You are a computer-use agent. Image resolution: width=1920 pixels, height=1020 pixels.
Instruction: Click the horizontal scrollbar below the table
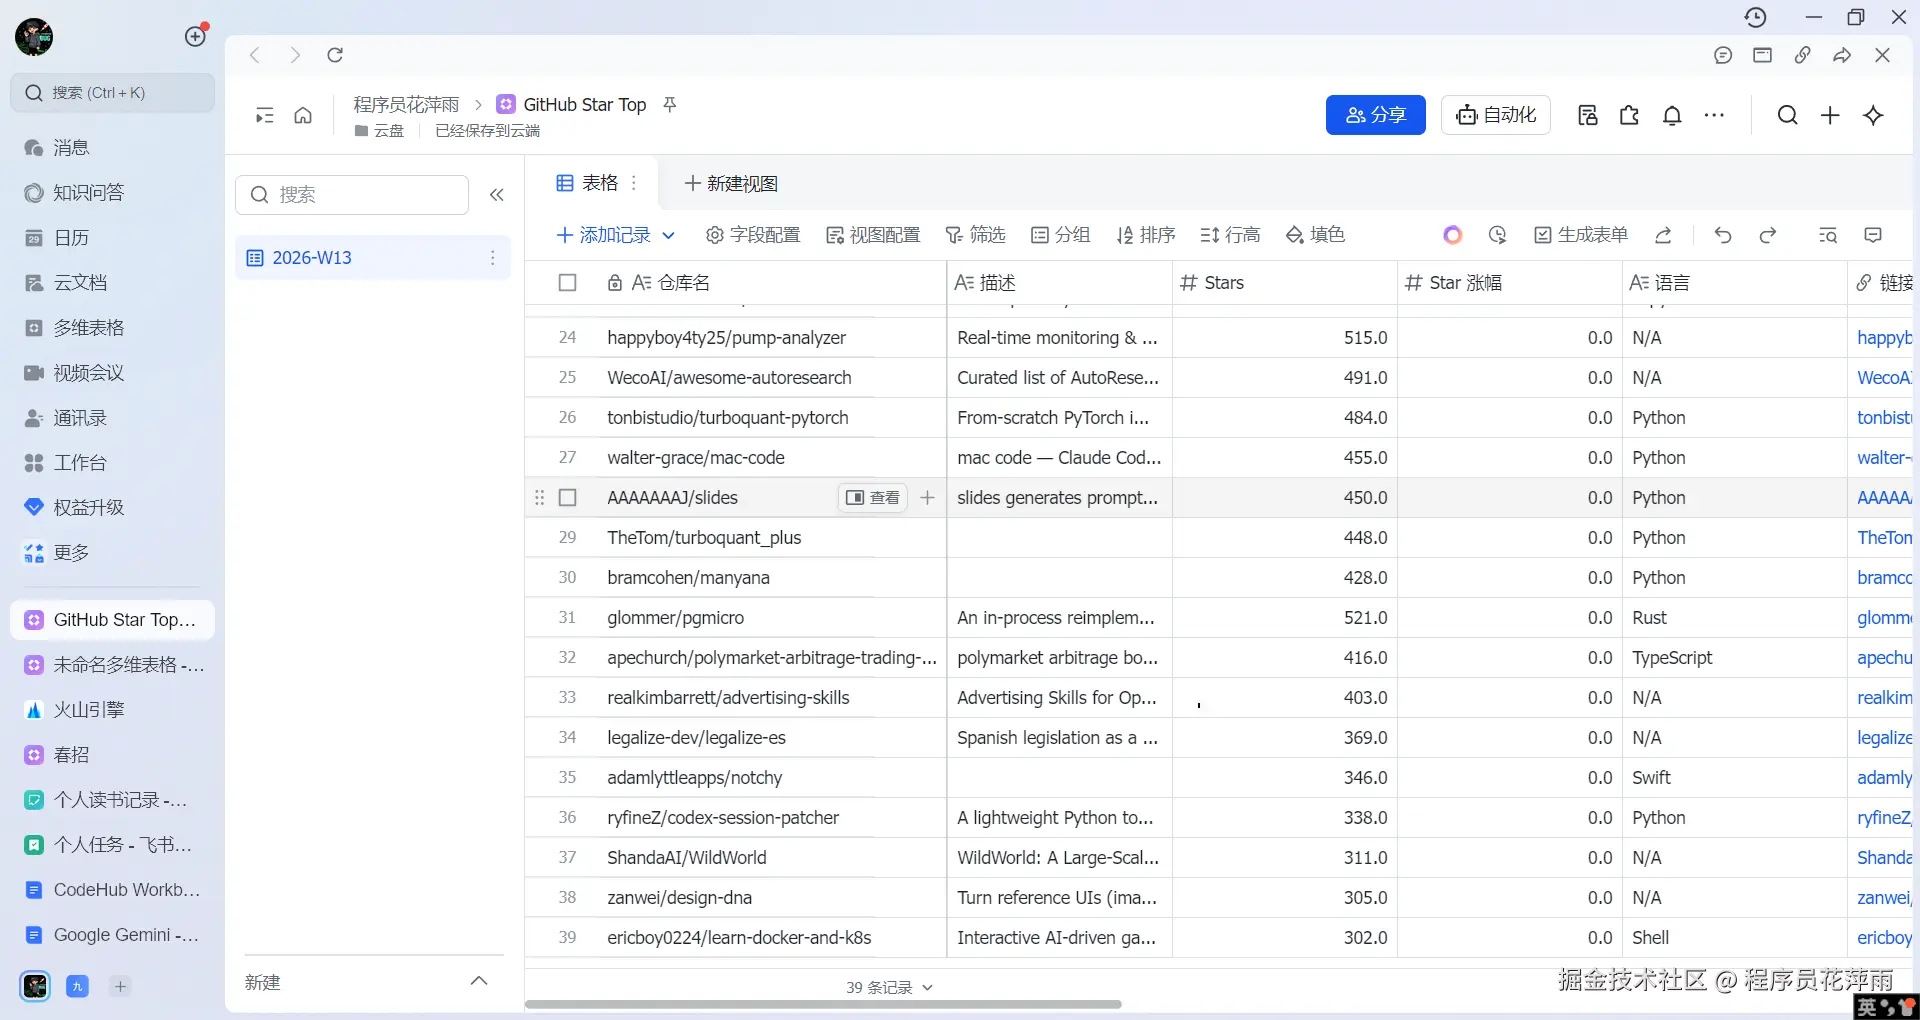[823, 1004]
